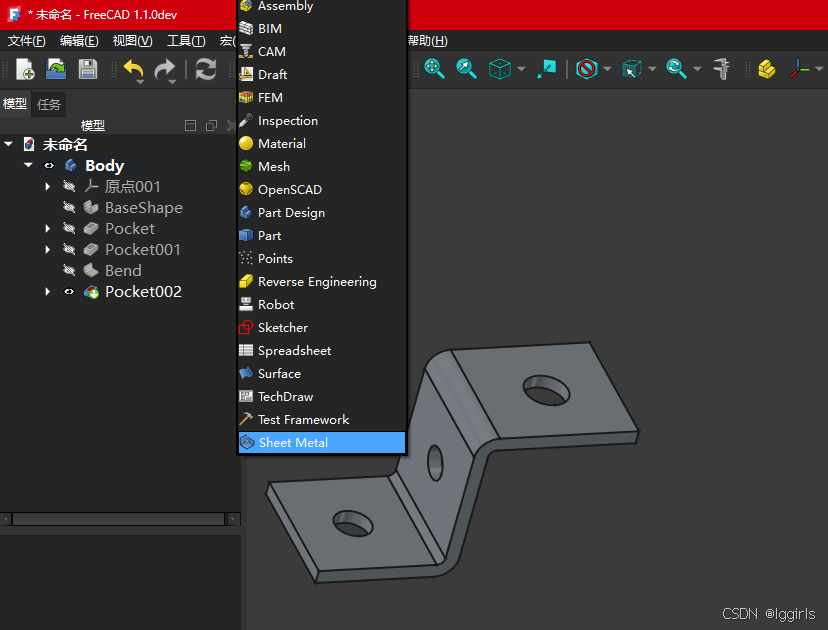Collapse the Body tree node
Image resolution: width=828 pixels, height=630 pixels.
29,165
